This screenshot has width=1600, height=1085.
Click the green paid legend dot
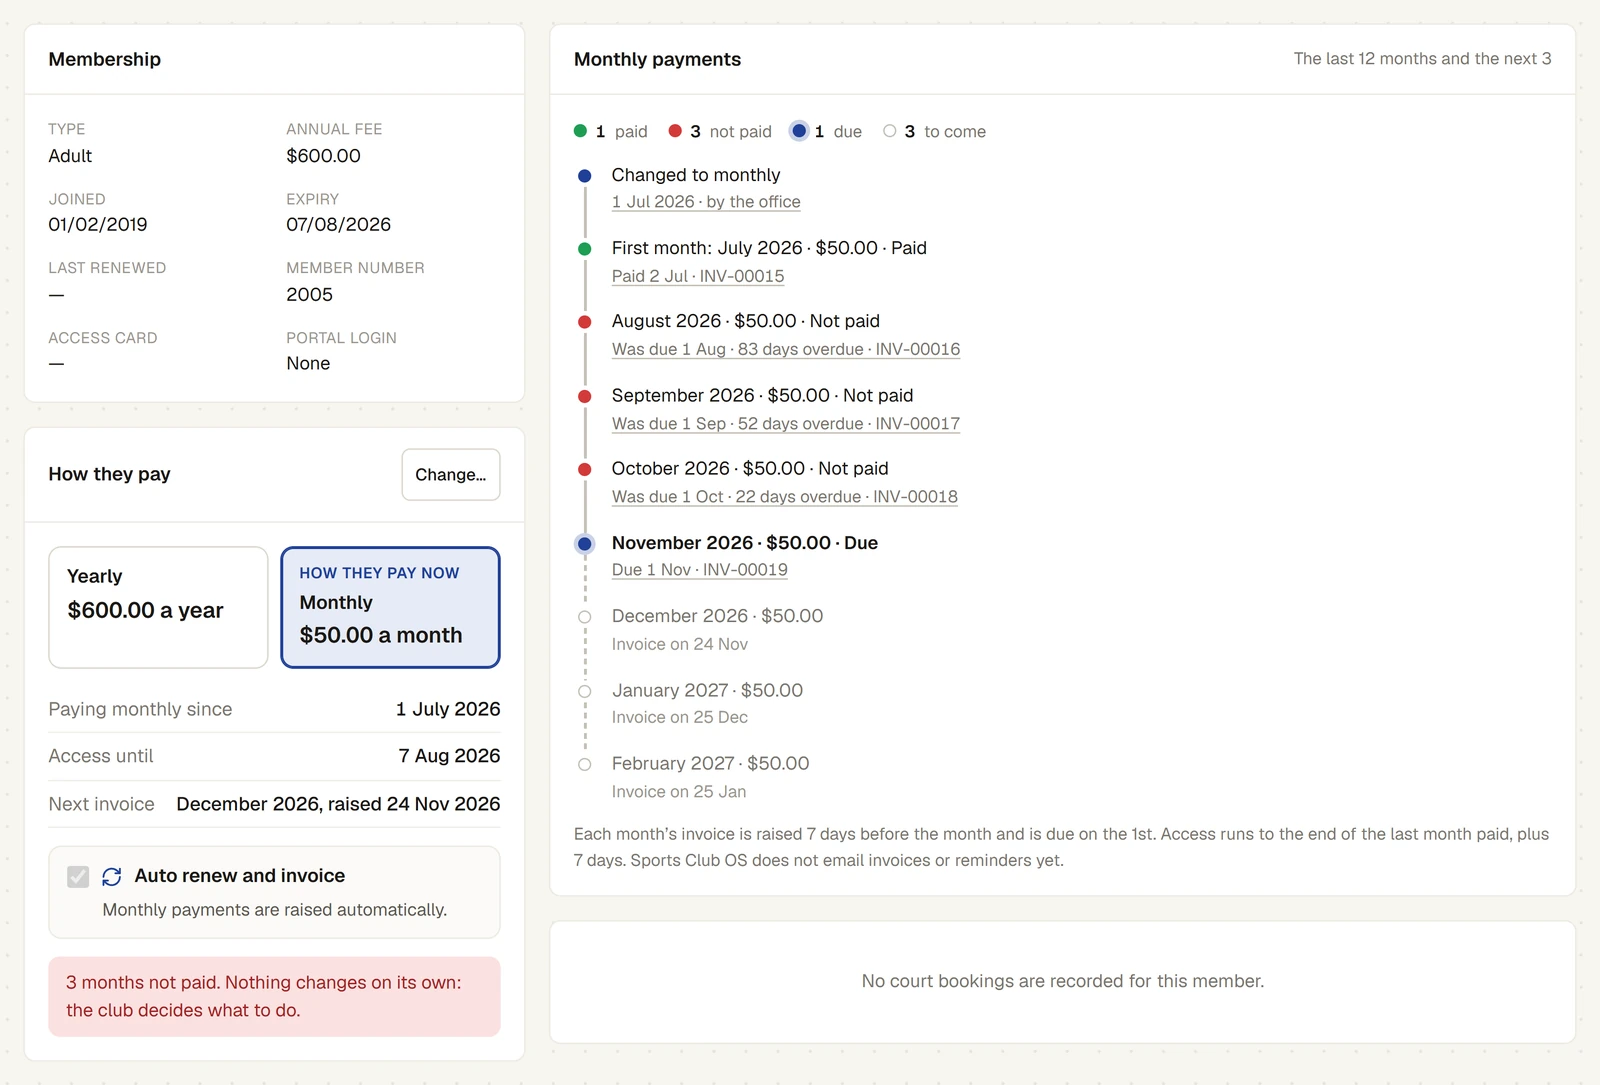coord(580,131)
